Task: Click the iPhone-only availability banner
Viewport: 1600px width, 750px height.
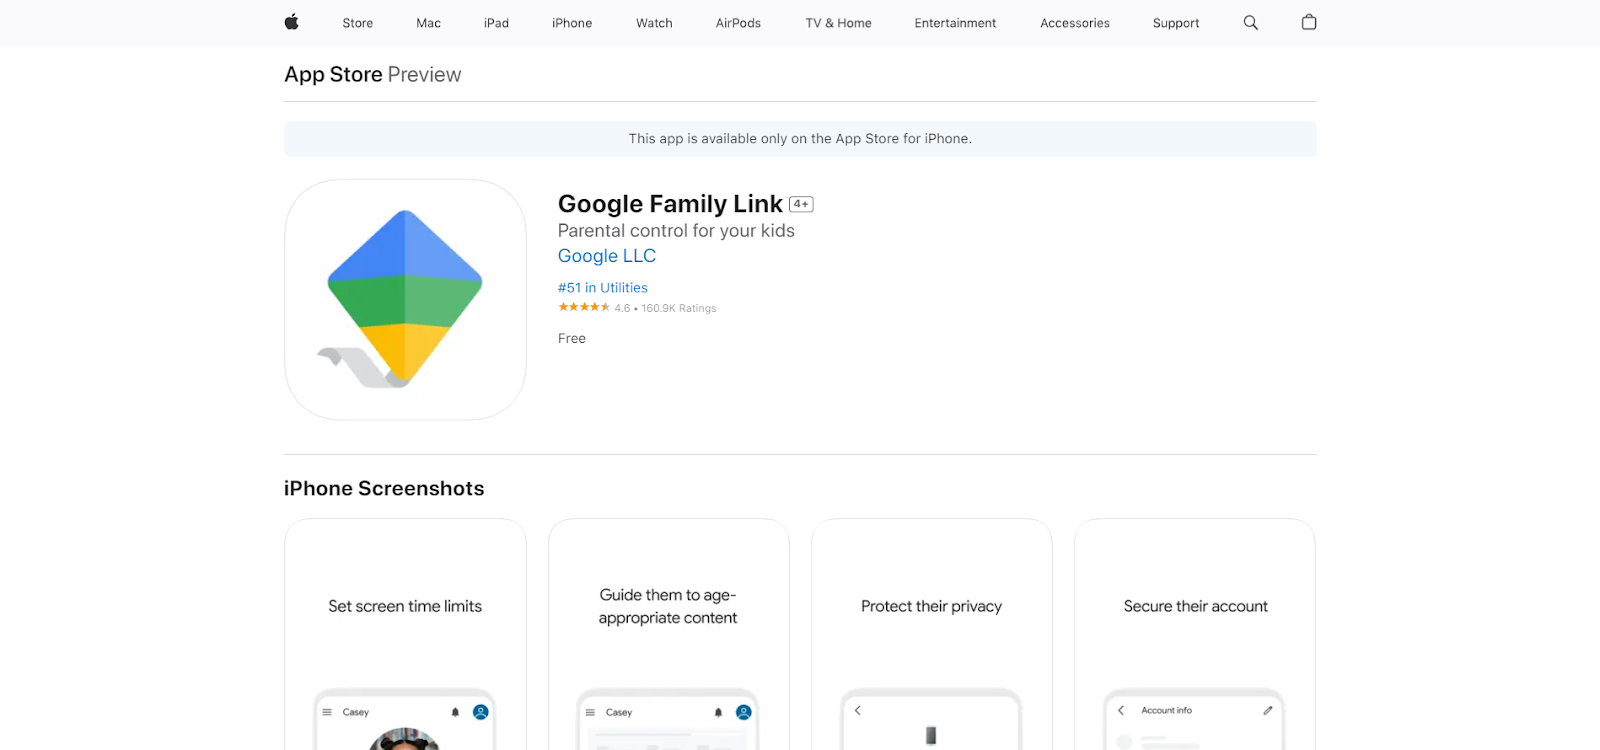Action: [x=800, y=139]
